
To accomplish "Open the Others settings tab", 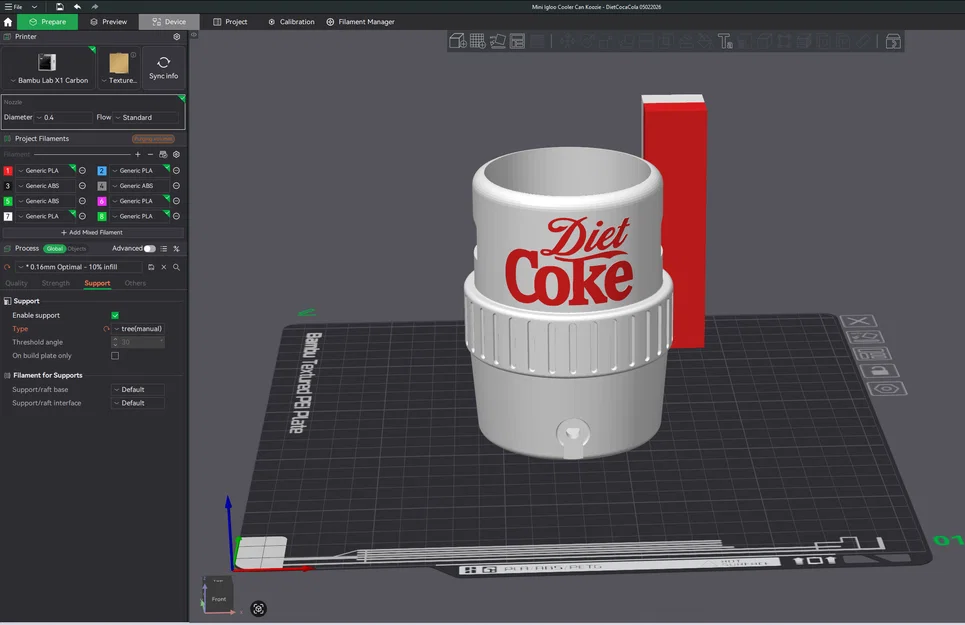I will (135, 284).
